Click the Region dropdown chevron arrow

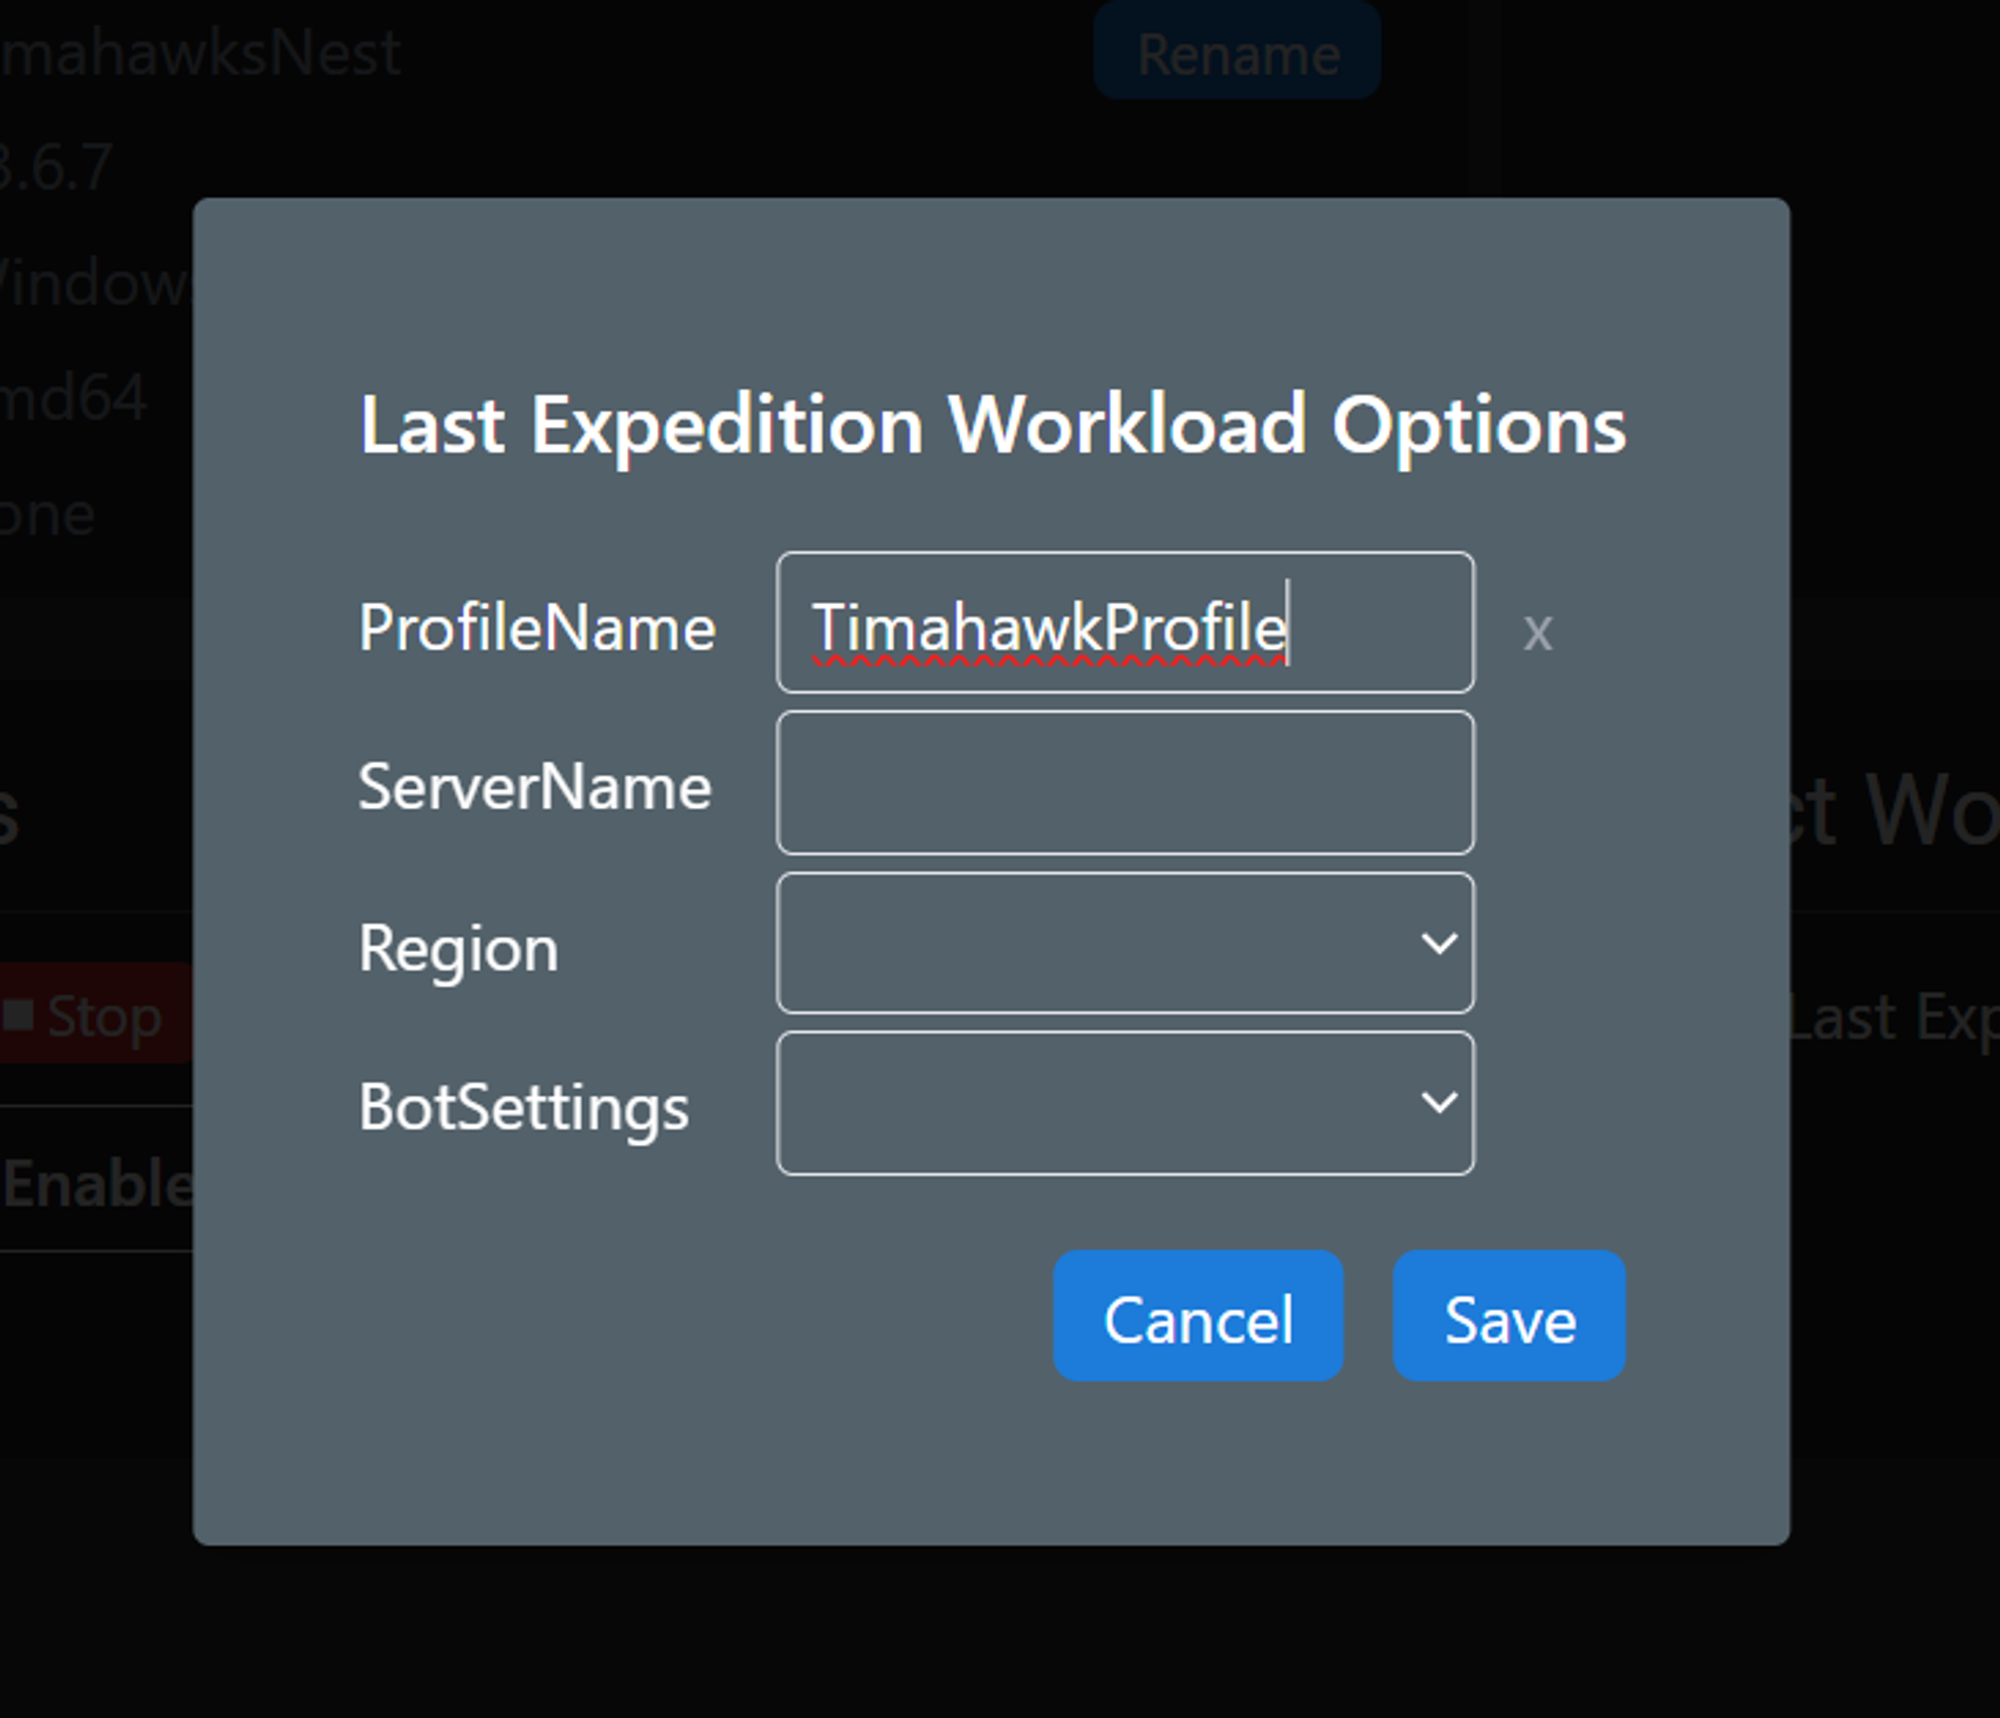click(1439, 943)
